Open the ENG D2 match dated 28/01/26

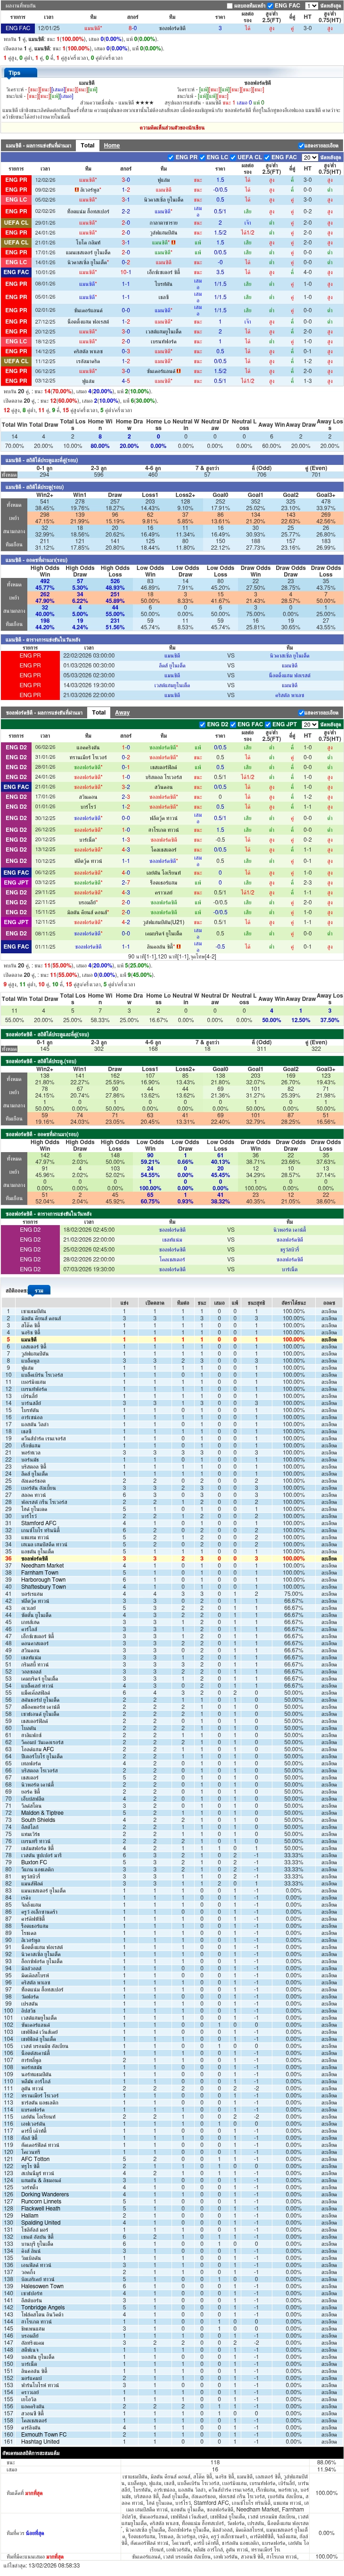[172, 767]
